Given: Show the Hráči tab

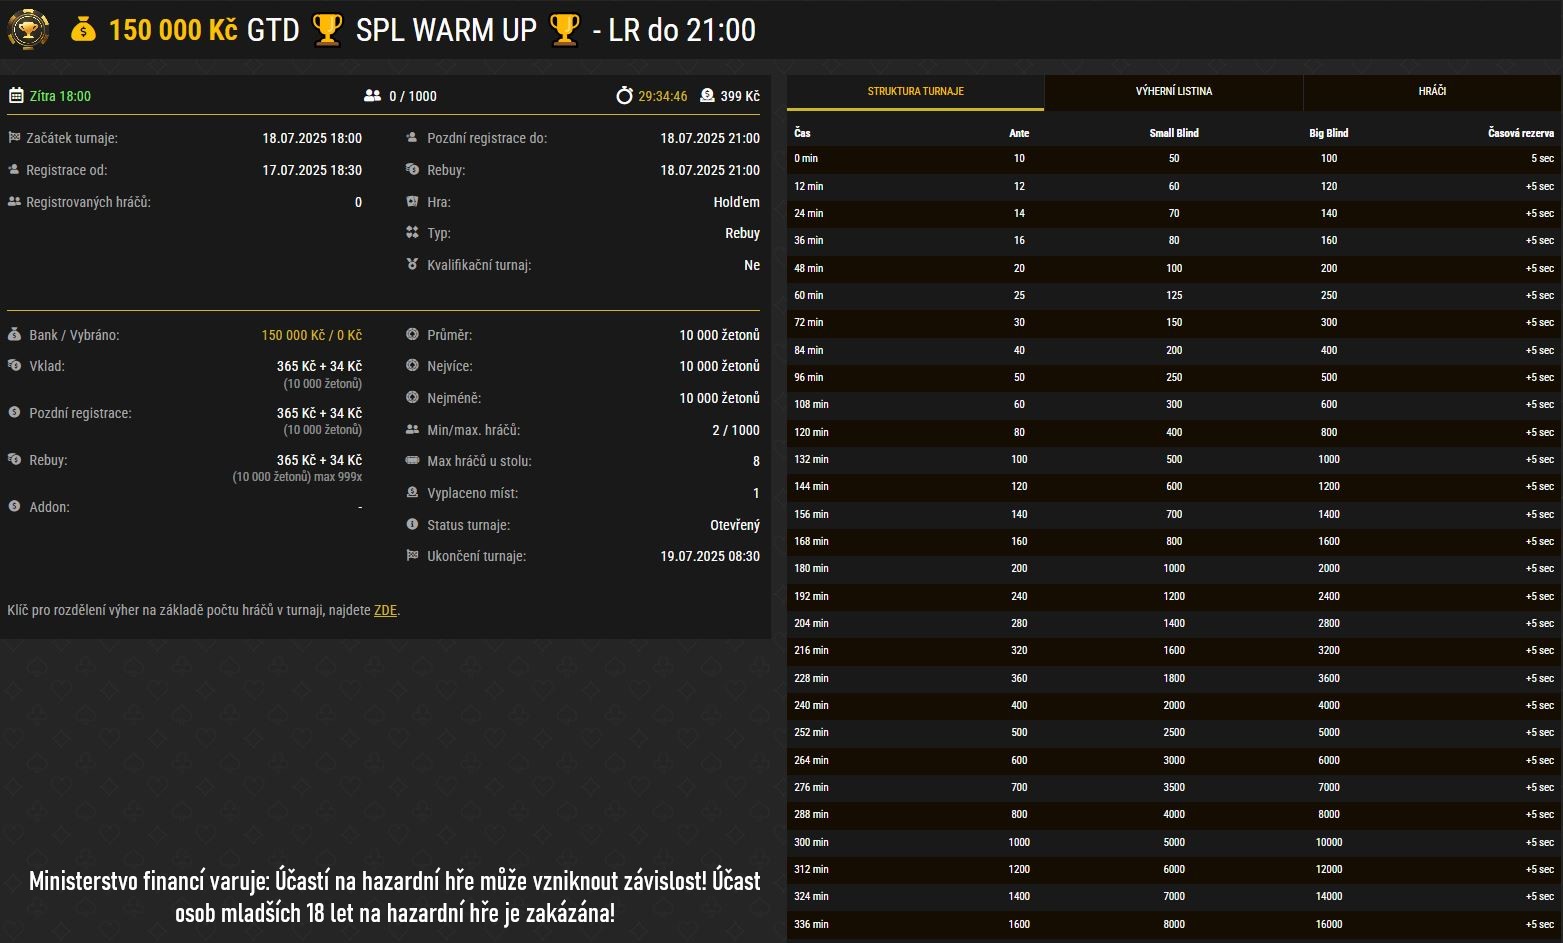Looking at the screenshot, I should [1431, 91].
